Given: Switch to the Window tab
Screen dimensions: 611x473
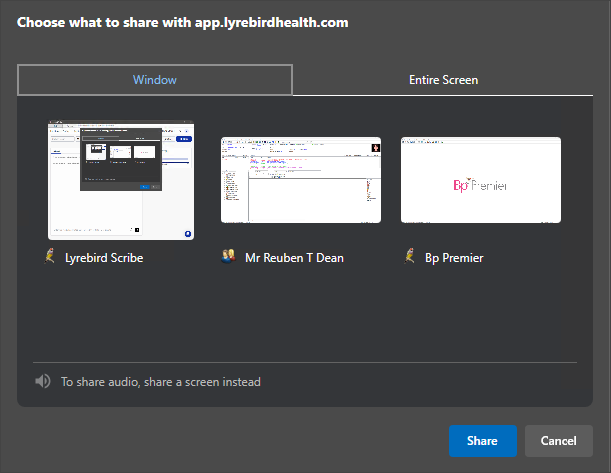Looking at the screenshot, I should [155, 80].
